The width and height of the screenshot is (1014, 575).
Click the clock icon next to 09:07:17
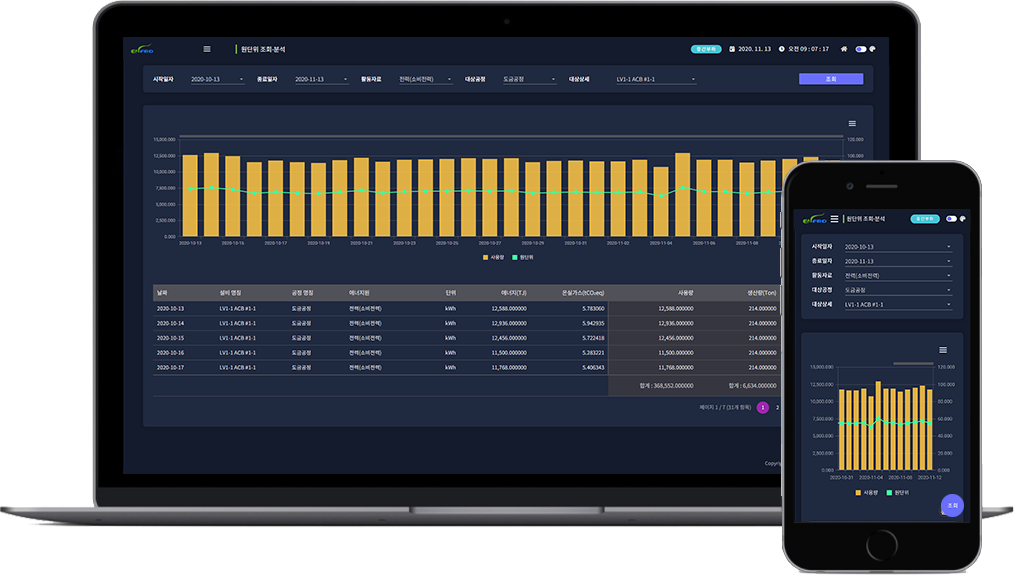pos(781,49)
